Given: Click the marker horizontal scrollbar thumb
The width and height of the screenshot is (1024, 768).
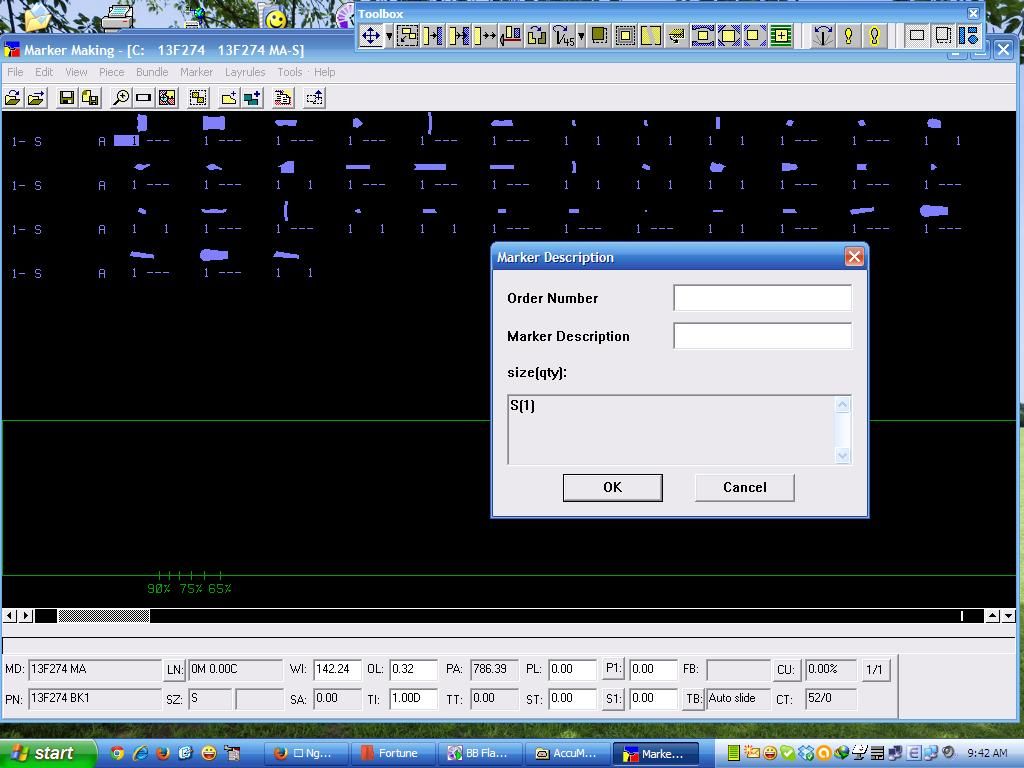Looking at the screenshot, I should (103, 616).
